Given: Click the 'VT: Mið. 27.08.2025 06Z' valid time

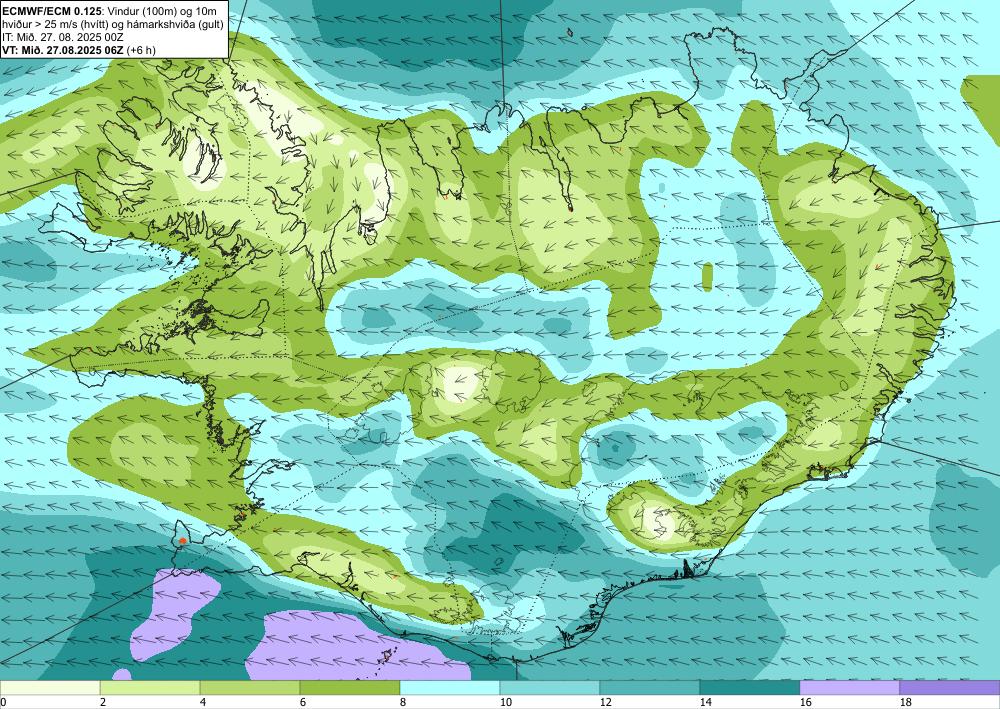Looking at the screenshot, I should 62,50.
